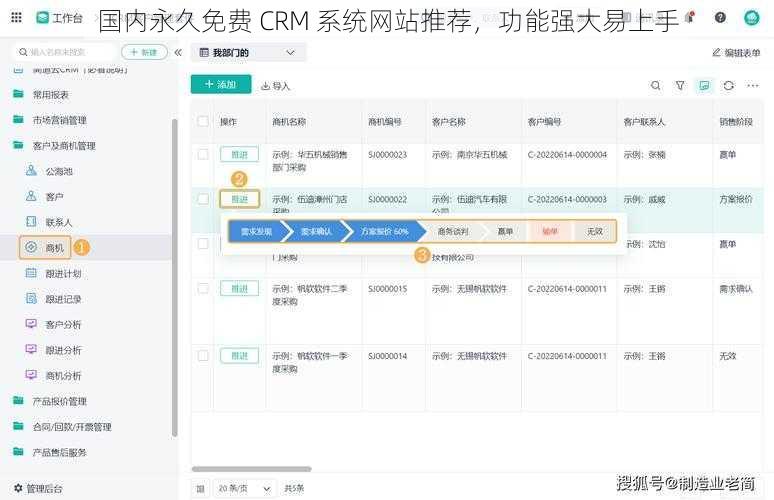Click 编辑表单 edit form link

click(736, 52)
